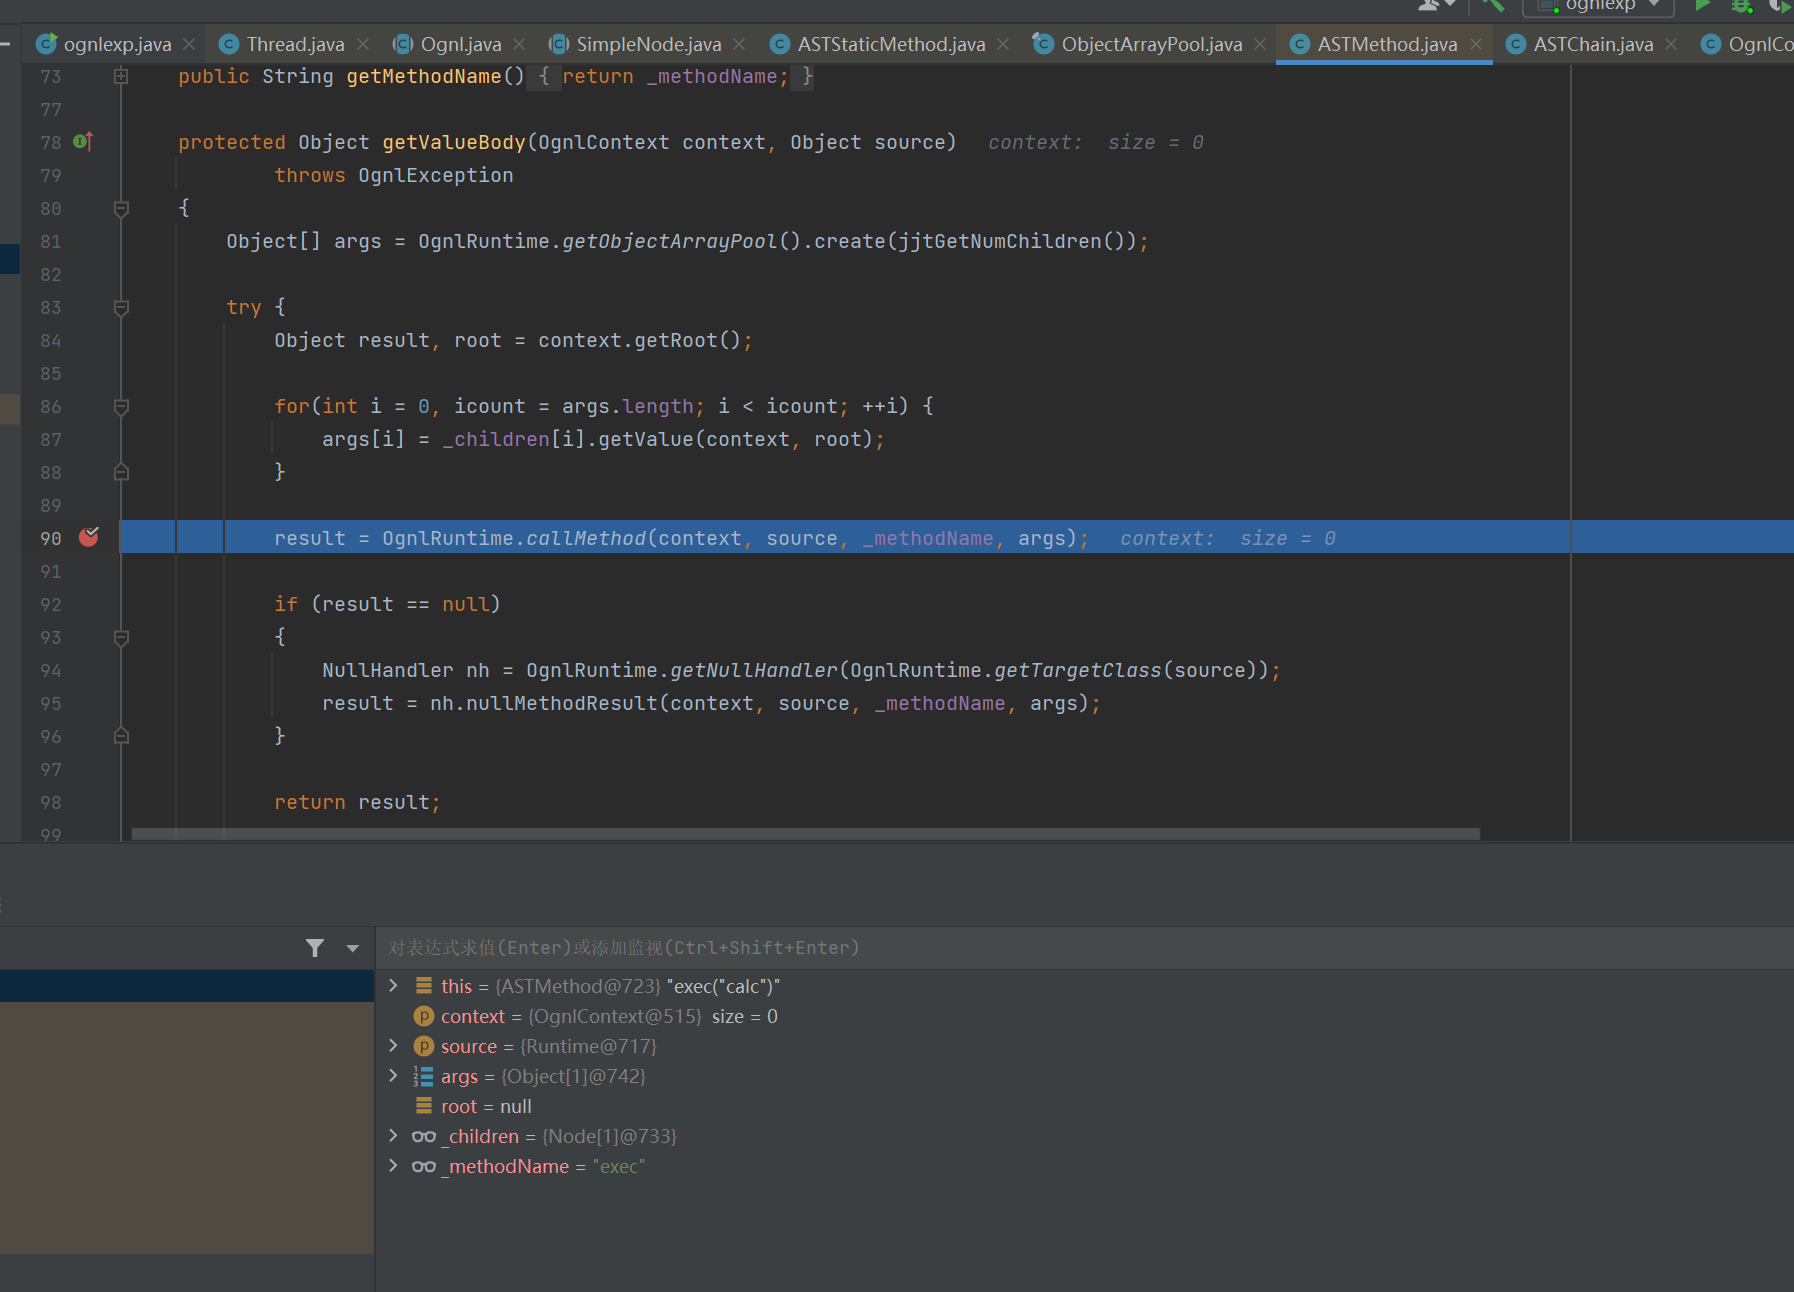This screenshot has height=1292, width=1794.
Task: Open the ognlexp run configuration dropdown
Action: [x=1598, y=6]
